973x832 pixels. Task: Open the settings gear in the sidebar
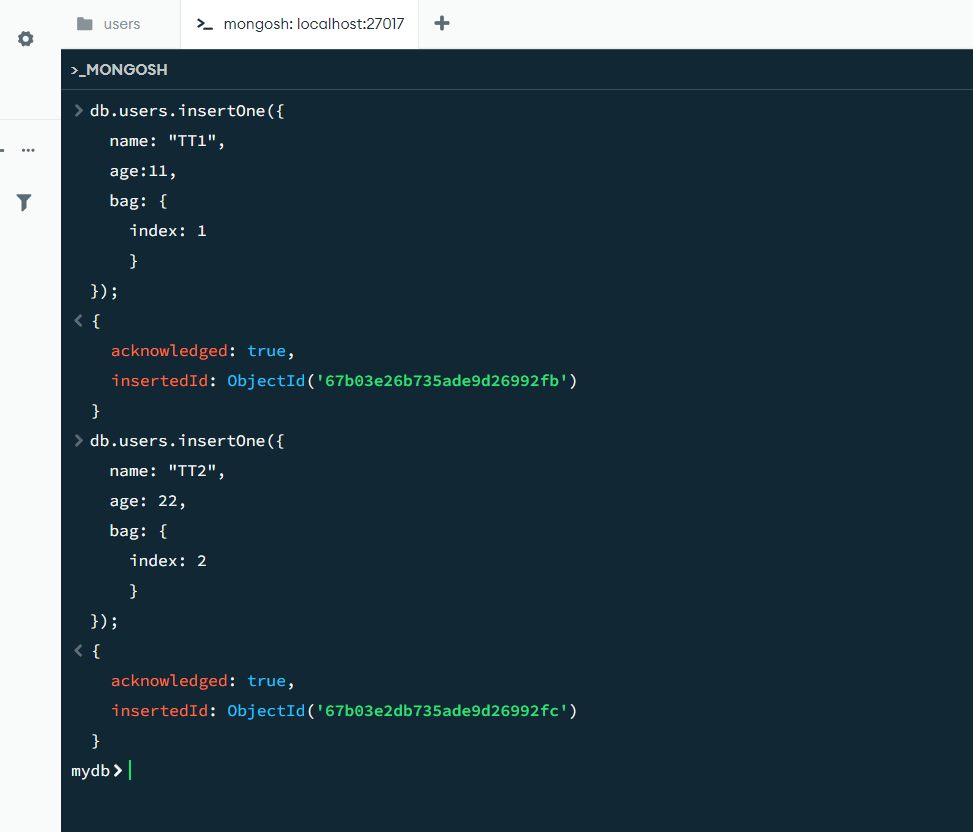(x=26, y=39)
